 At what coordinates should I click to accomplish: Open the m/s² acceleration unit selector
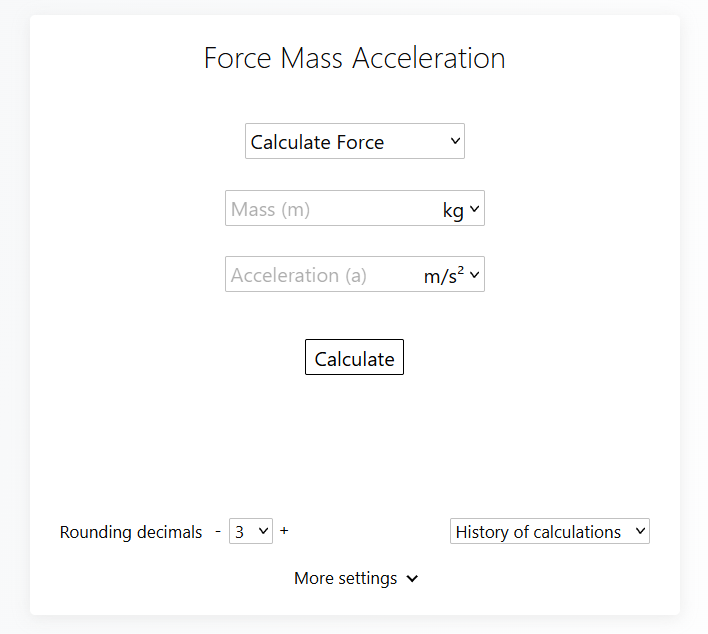[x=452, y=275]
